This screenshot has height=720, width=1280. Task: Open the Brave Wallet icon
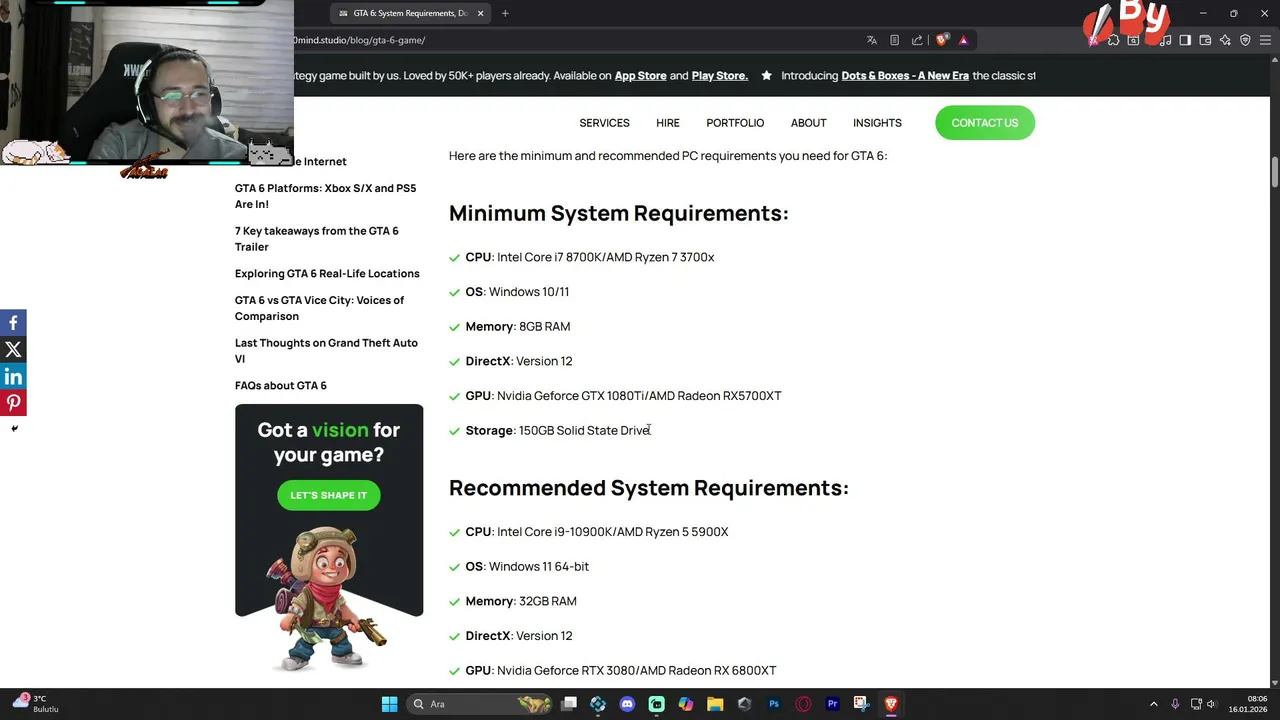click(1205, 40)
